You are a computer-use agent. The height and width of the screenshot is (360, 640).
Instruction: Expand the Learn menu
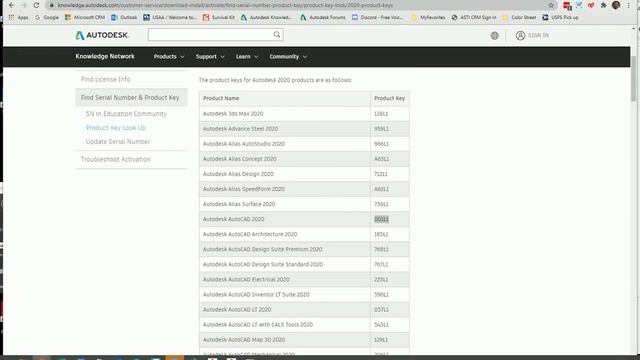pyautogui.click(x=247, y=57)
